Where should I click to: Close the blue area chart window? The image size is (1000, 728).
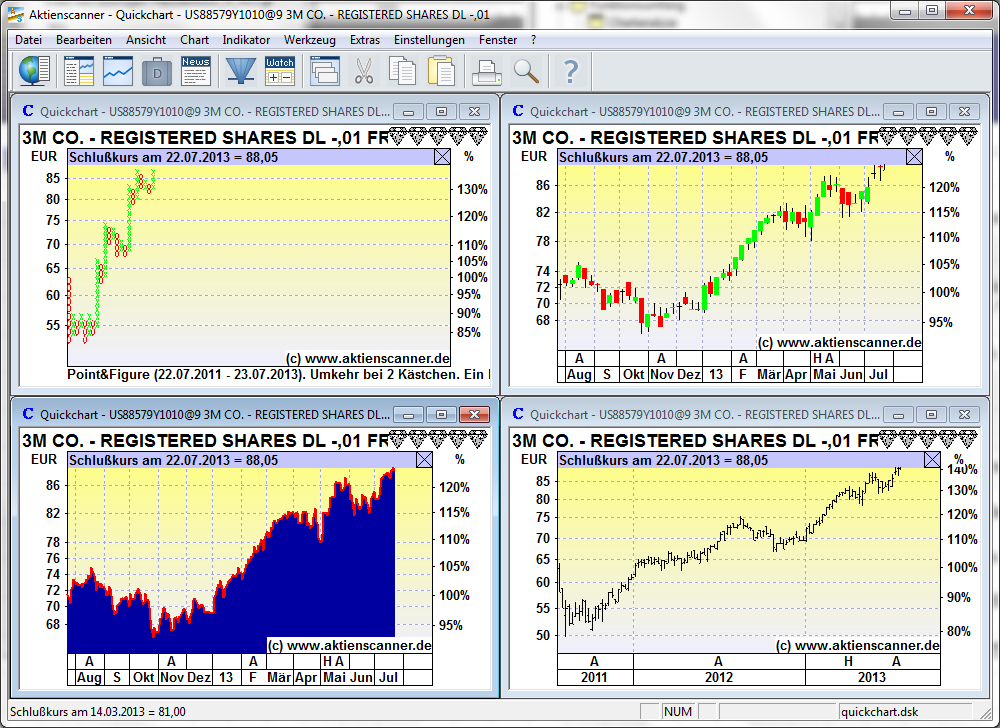tap(474, 414)
